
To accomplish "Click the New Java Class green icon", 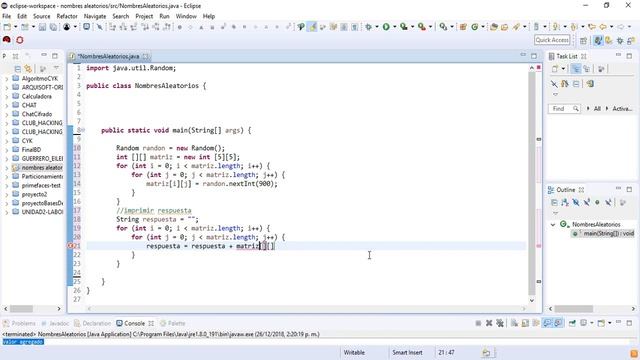I will click(475, 27).
